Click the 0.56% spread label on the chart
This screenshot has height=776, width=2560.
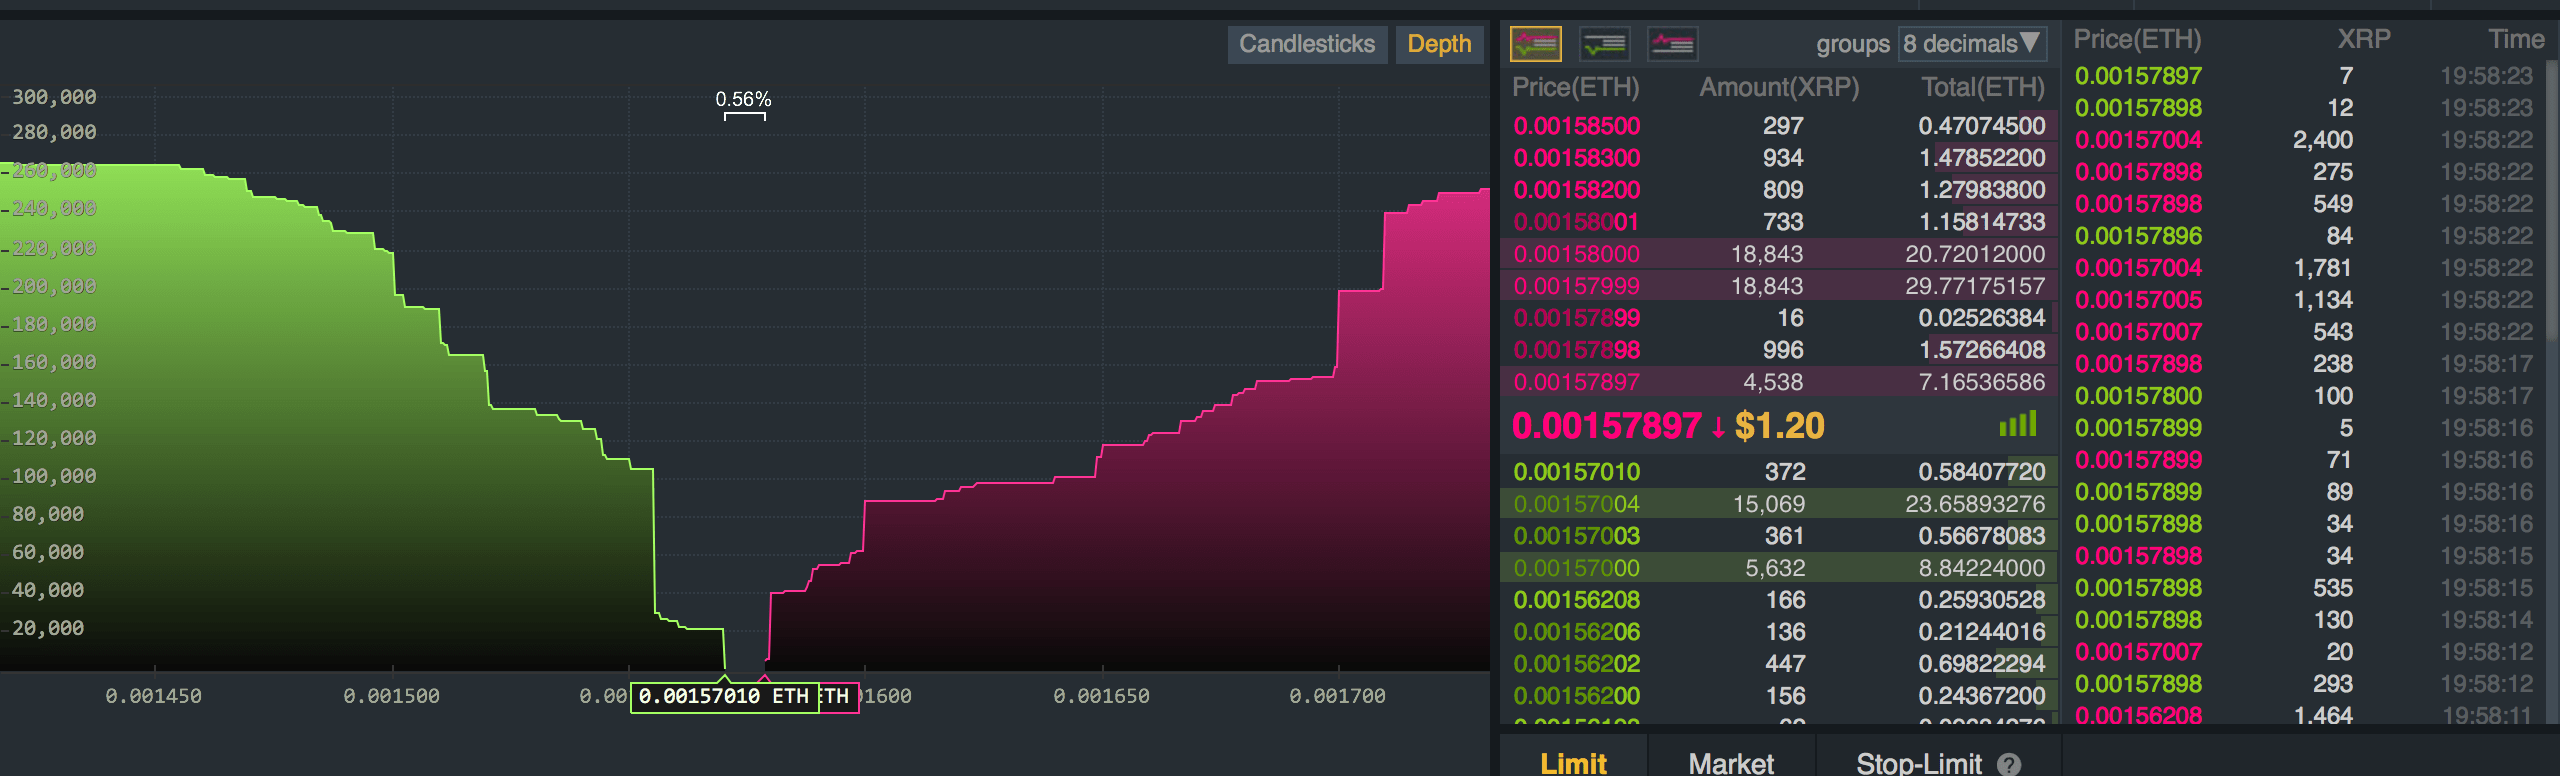[743, 99]
